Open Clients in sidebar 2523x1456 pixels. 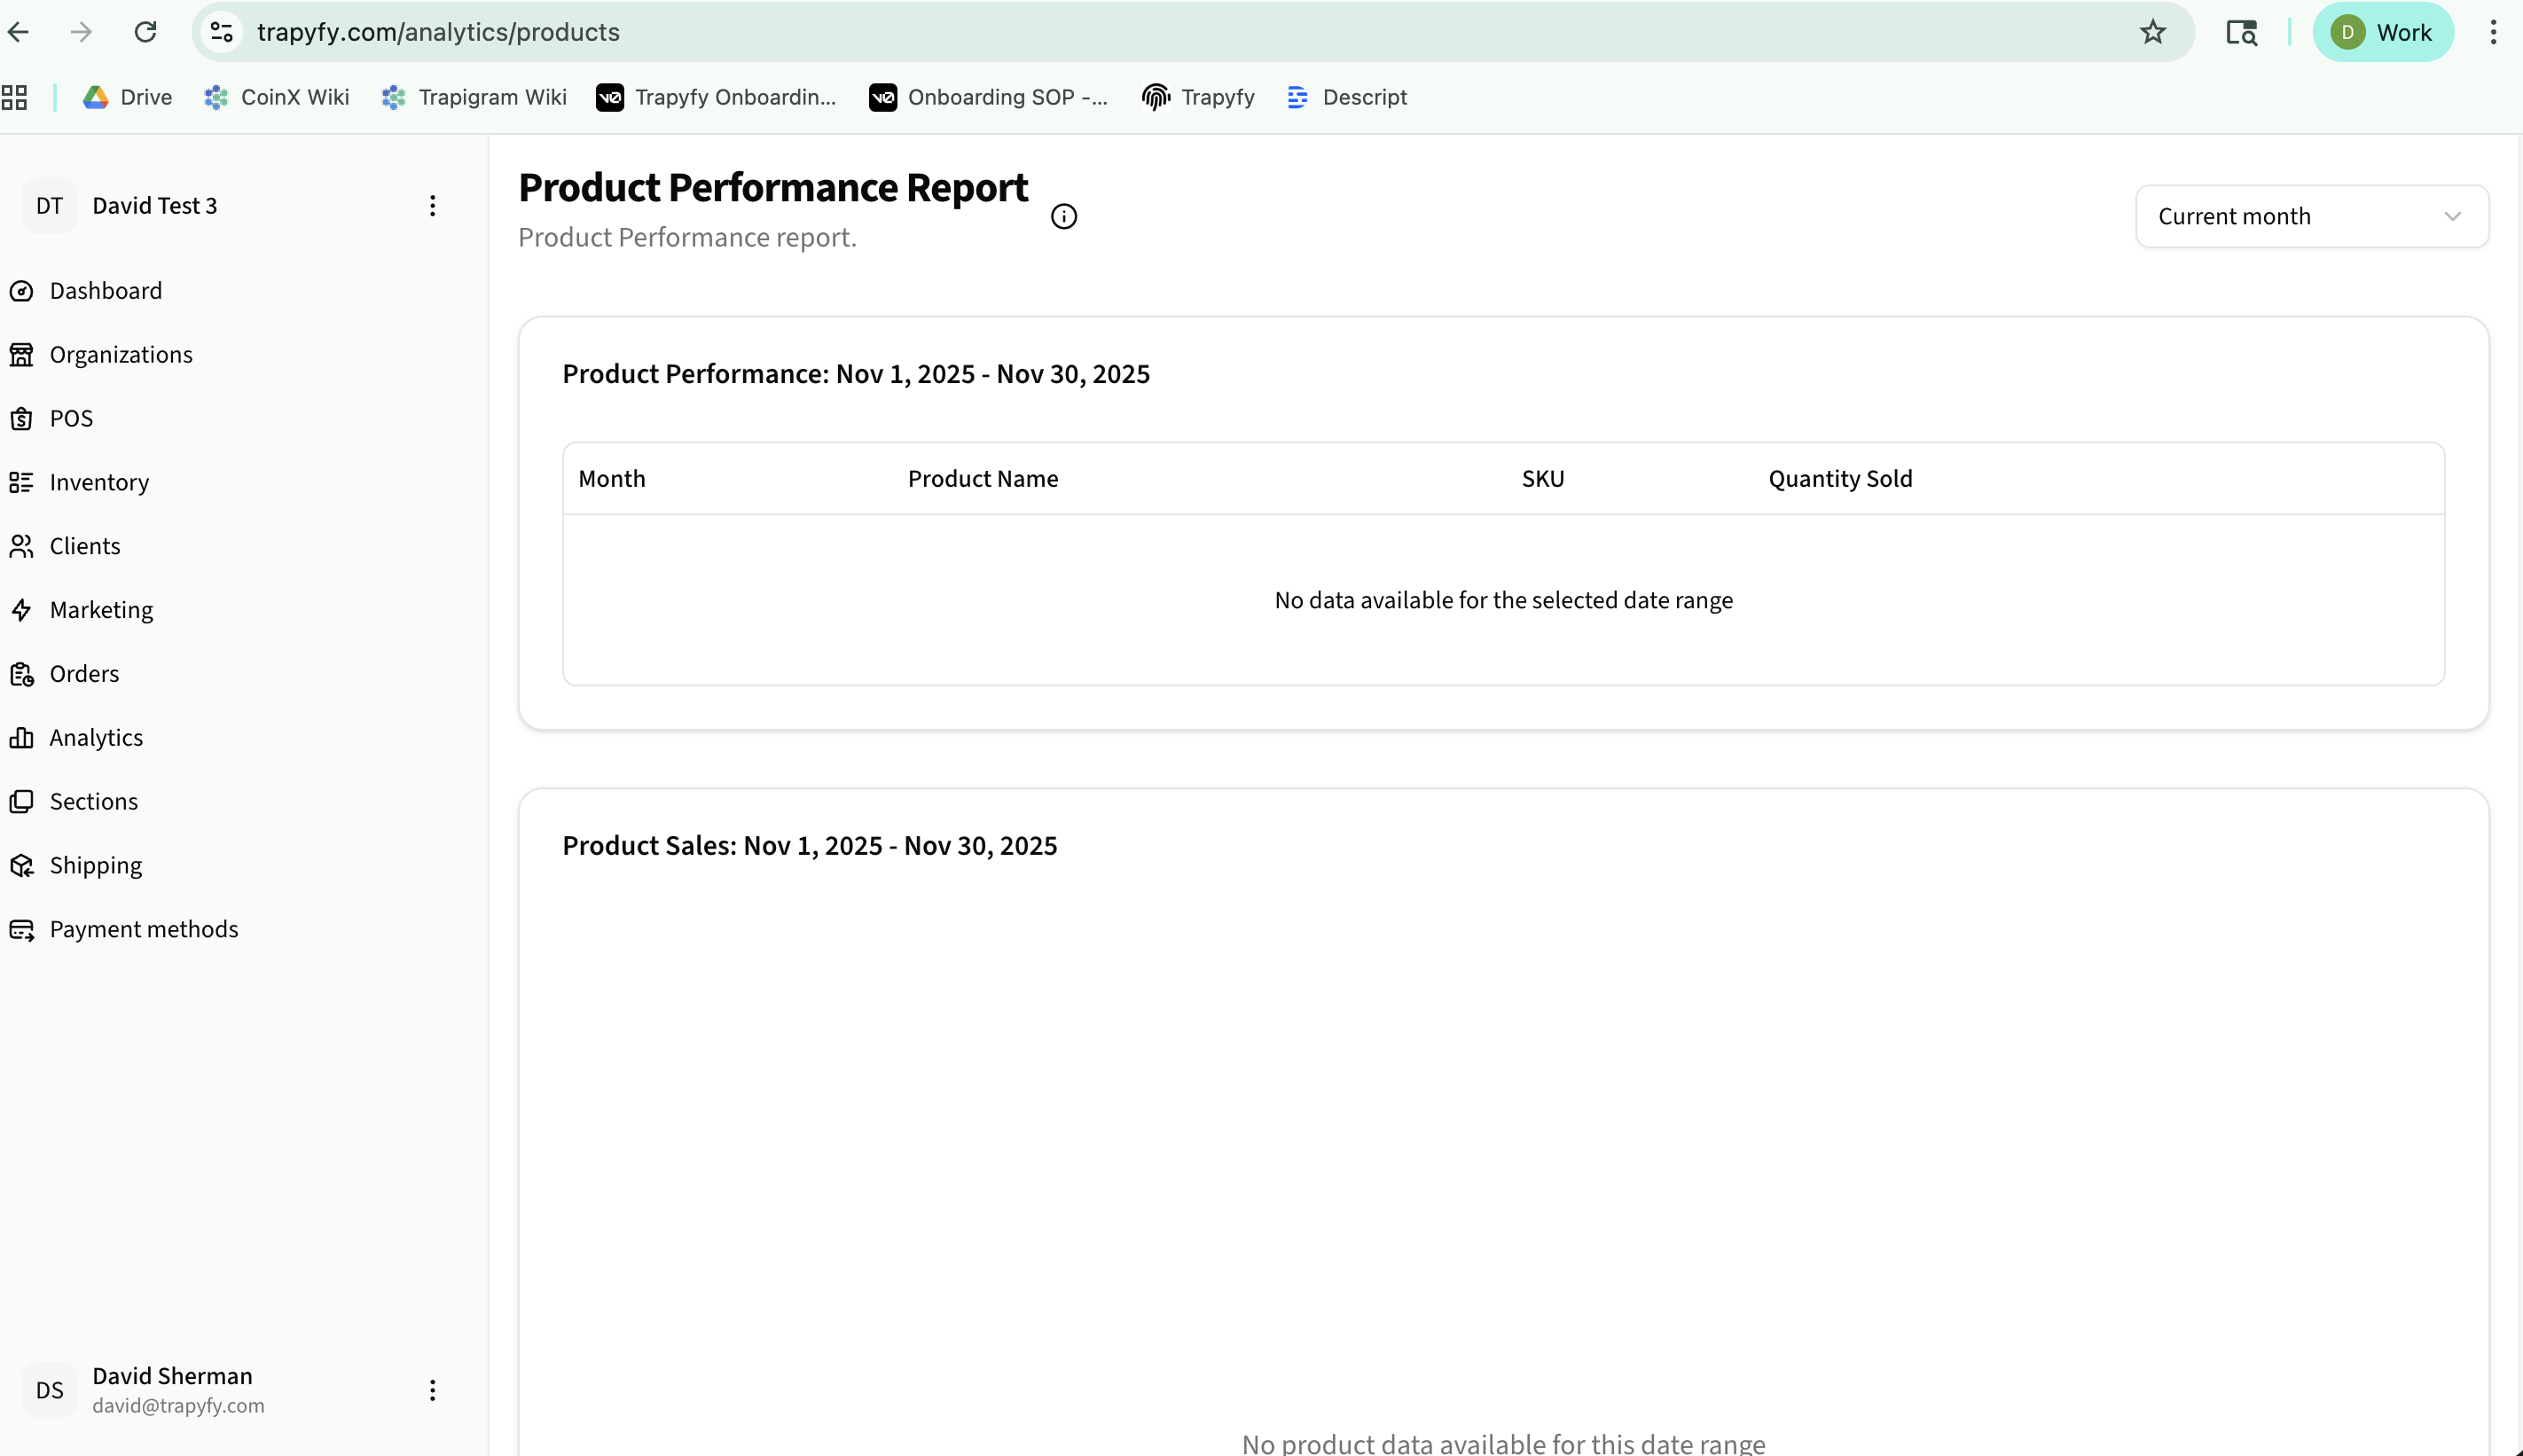[85, 546]
